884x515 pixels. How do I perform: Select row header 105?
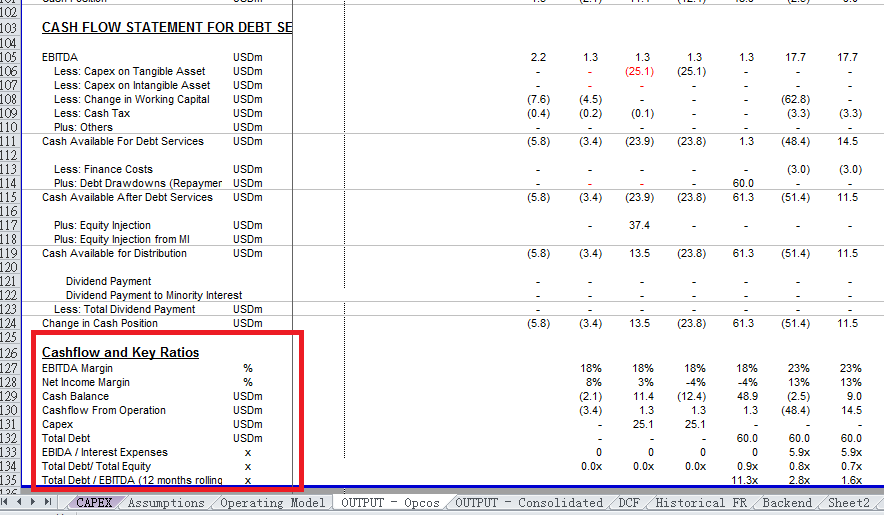(x=10, y=57)
